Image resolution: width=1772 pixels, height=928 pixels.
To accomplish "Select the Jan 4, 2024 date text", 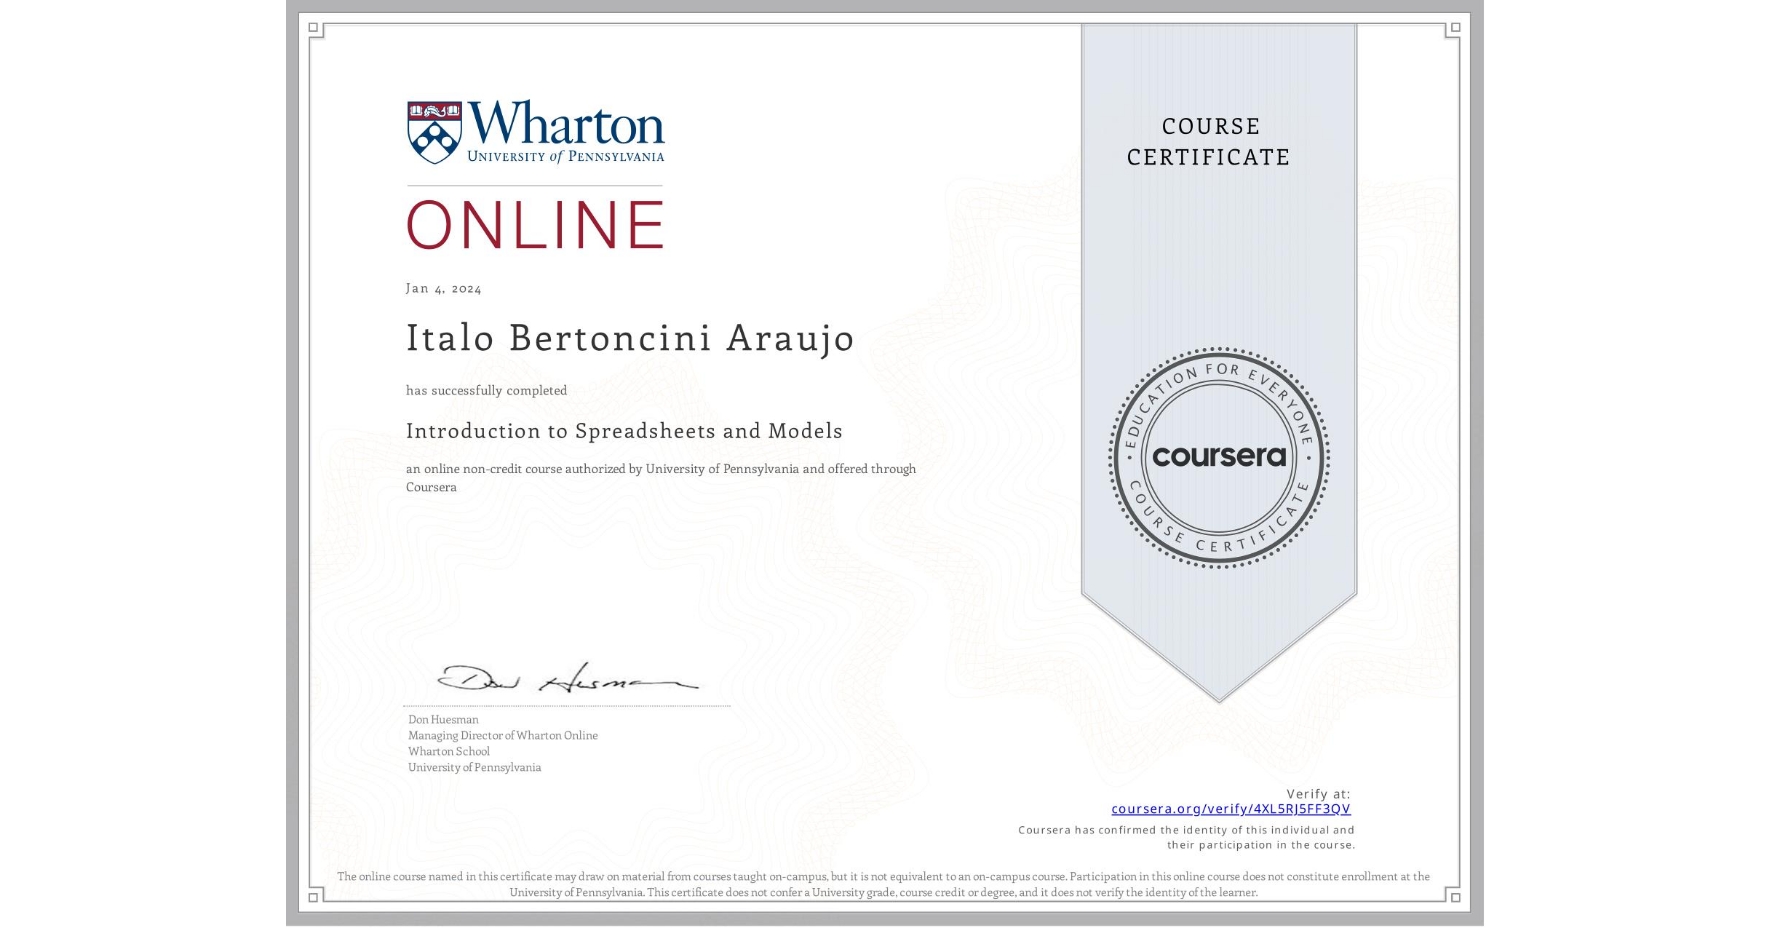I will pyautogui.click(x=443, y=287).
